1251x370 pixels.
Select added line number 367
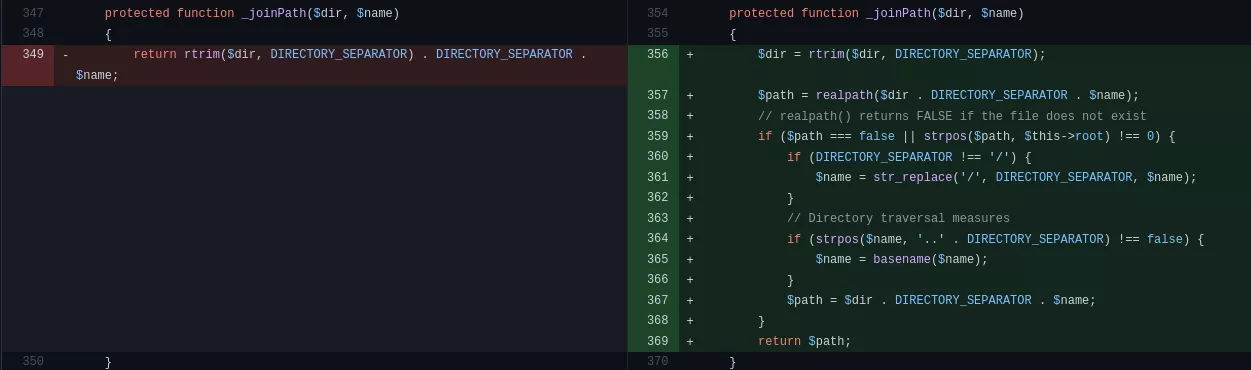tap(657, 300)
